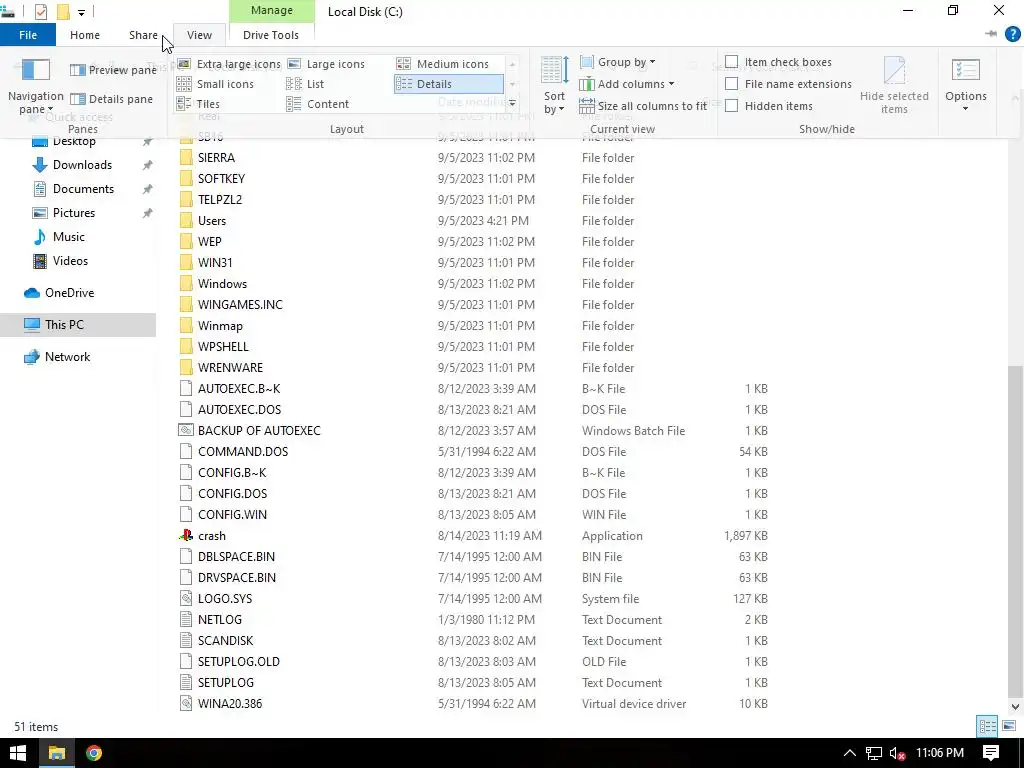Screen dimensions: 1024x768
Task: Select This PC in navigation pane
Action: pos(64,325)
